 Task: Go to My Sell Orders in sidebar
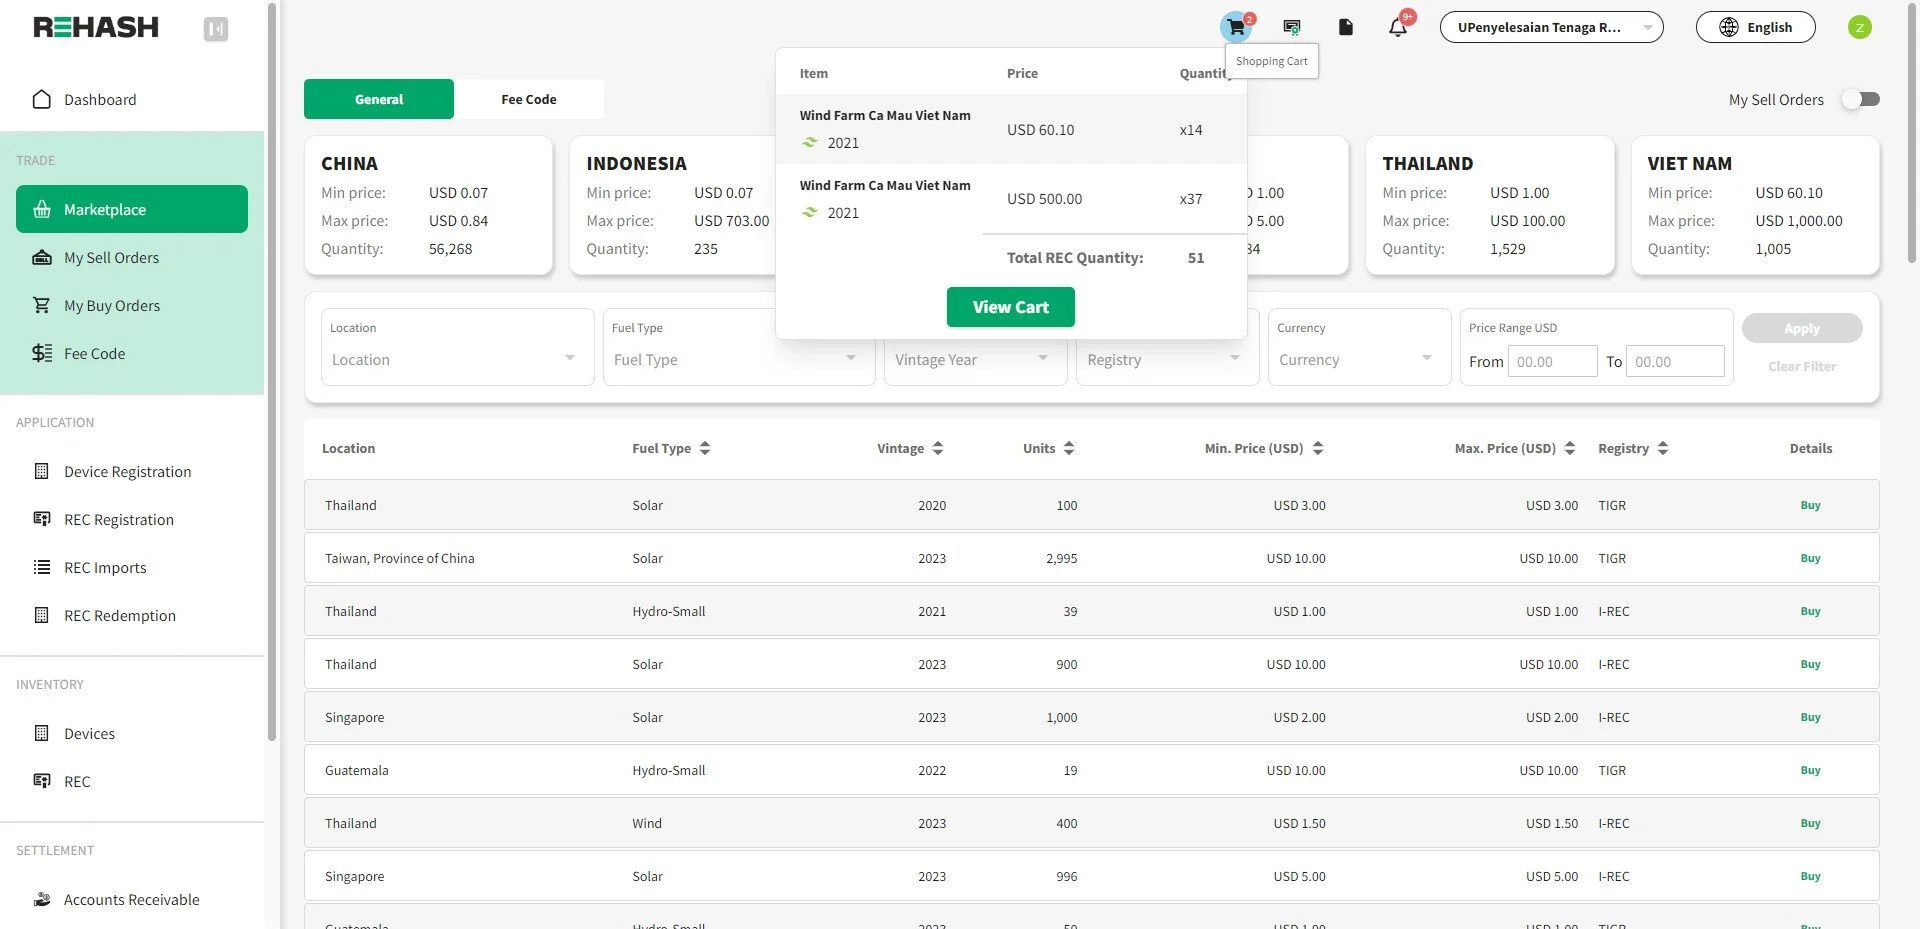(132, 257)
